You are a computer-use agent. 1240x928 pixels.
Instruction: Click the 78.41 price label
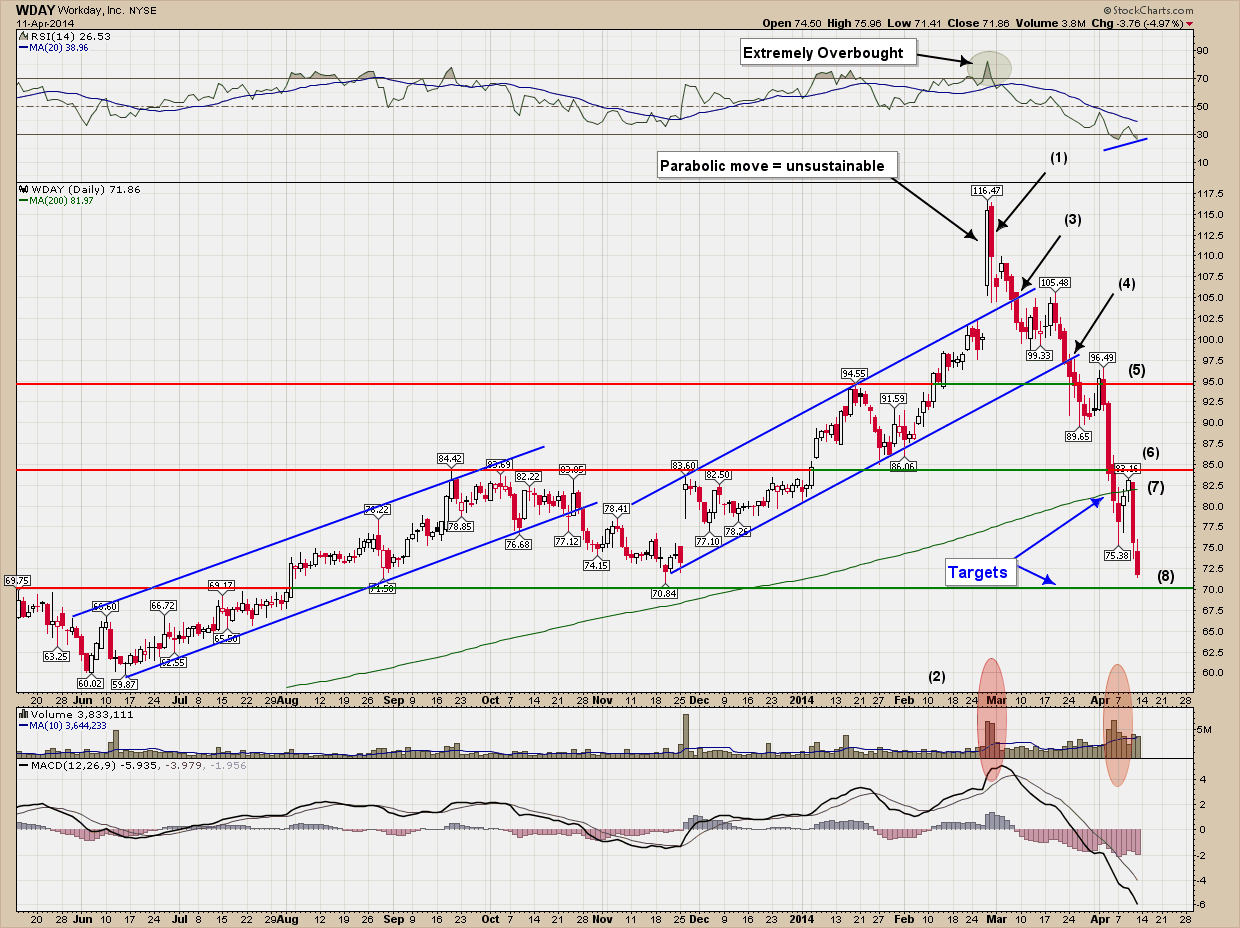click(x=614, y=508)
